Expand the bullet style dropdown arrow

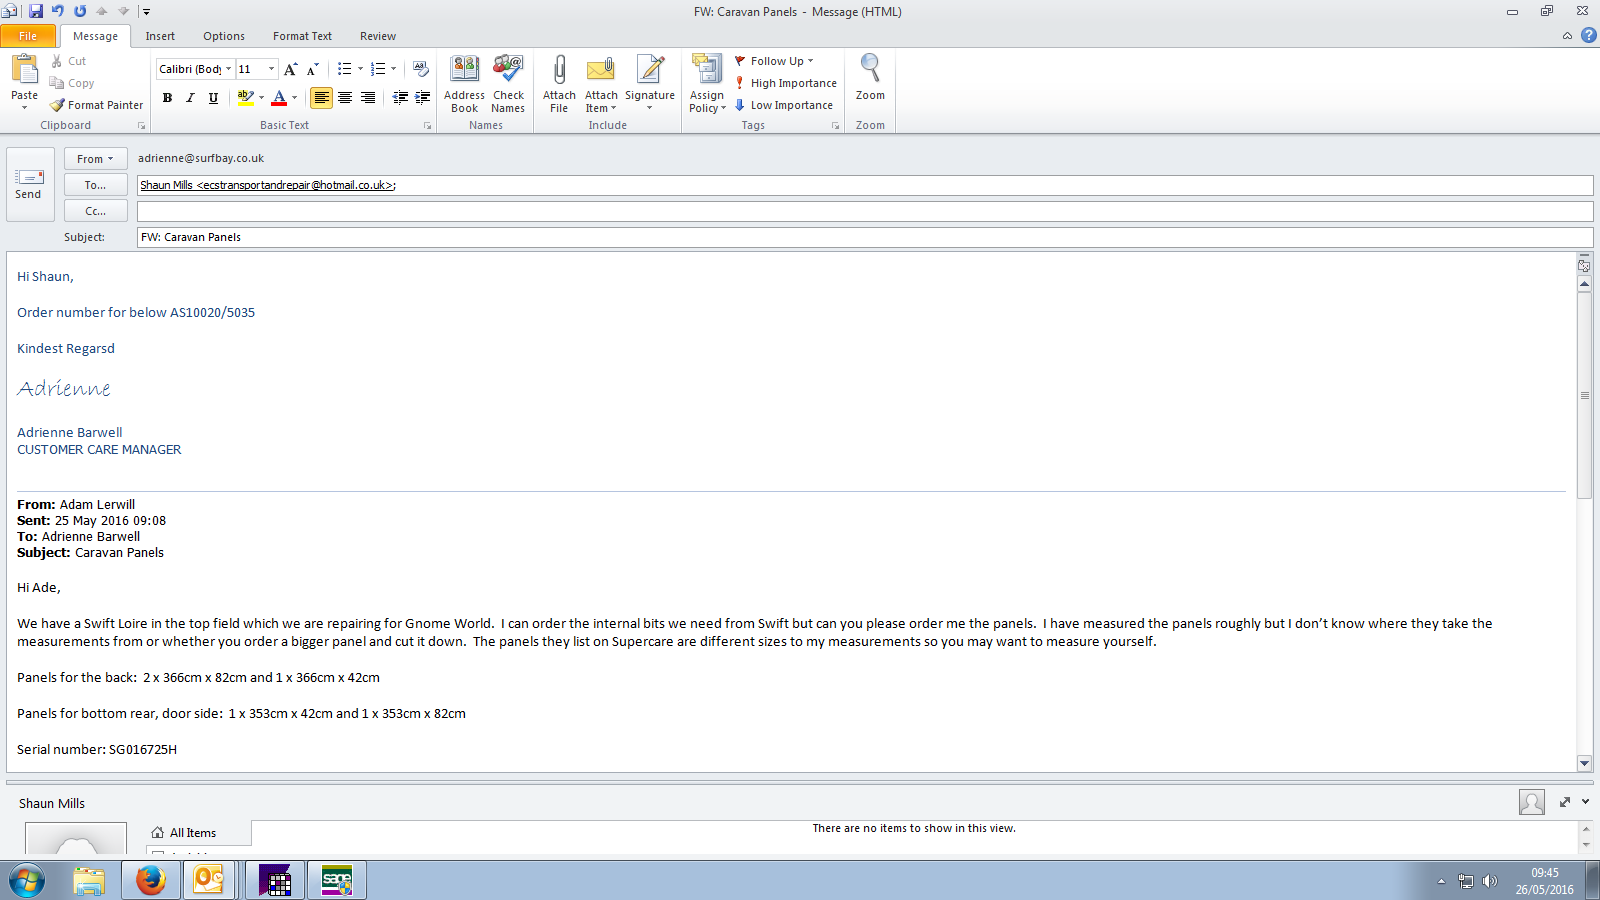pos(360,69)
